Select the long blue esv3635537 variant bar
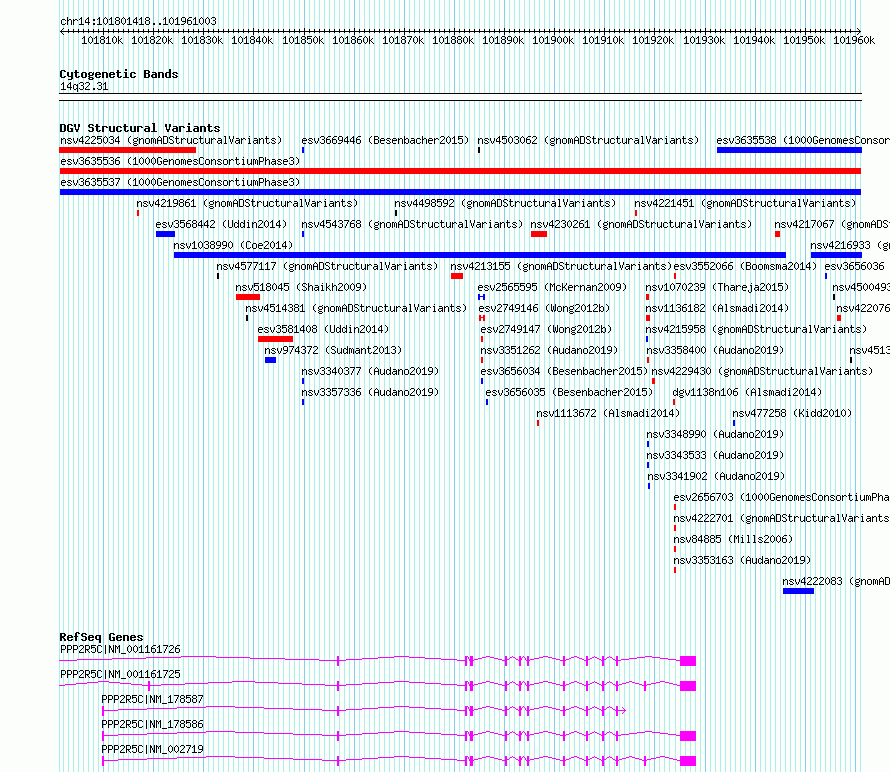This screenshot has height=772, width=890. tap(460, 192)
